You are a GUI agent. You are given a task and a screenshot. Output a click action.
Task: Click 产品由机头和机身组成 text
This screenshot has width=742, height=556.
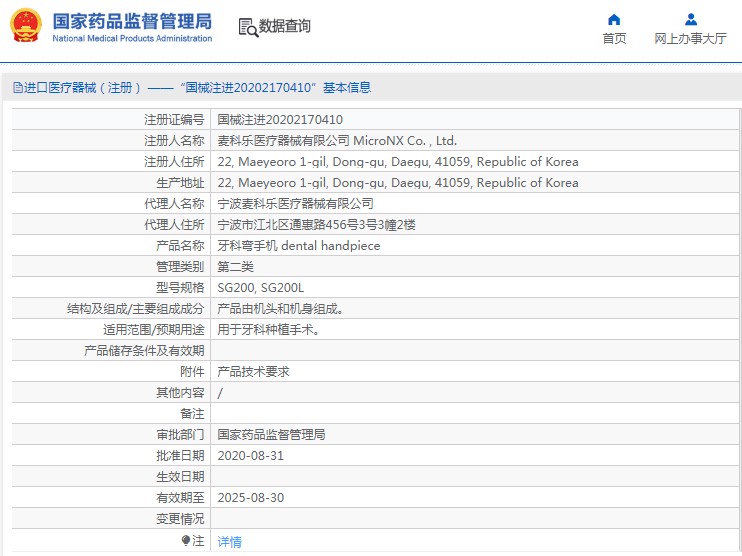(x=280, y=309)
